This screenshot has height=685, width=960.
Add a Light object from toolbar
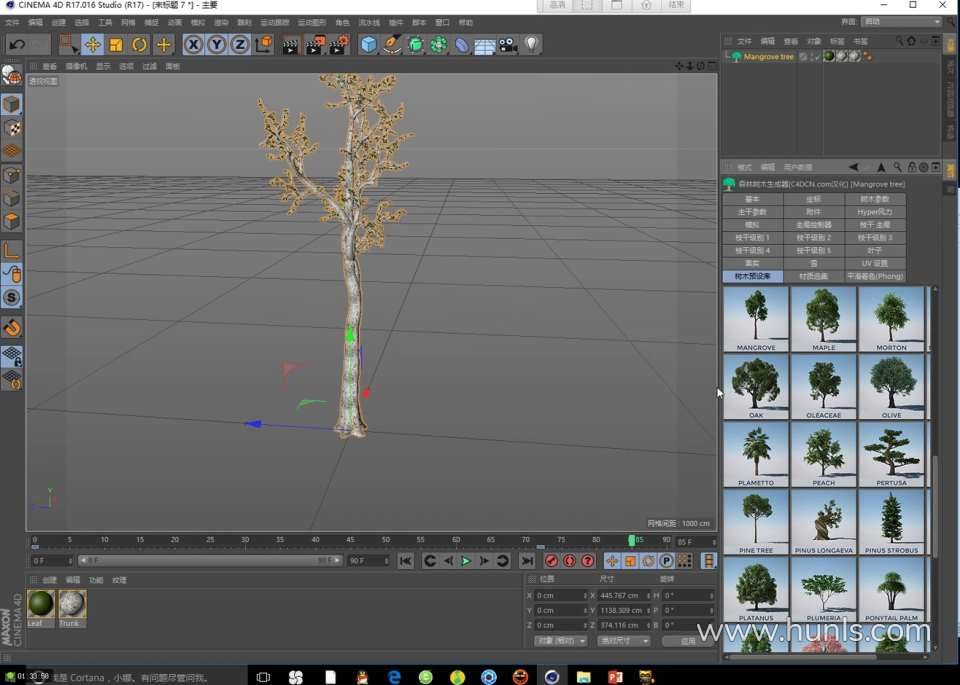531,45
